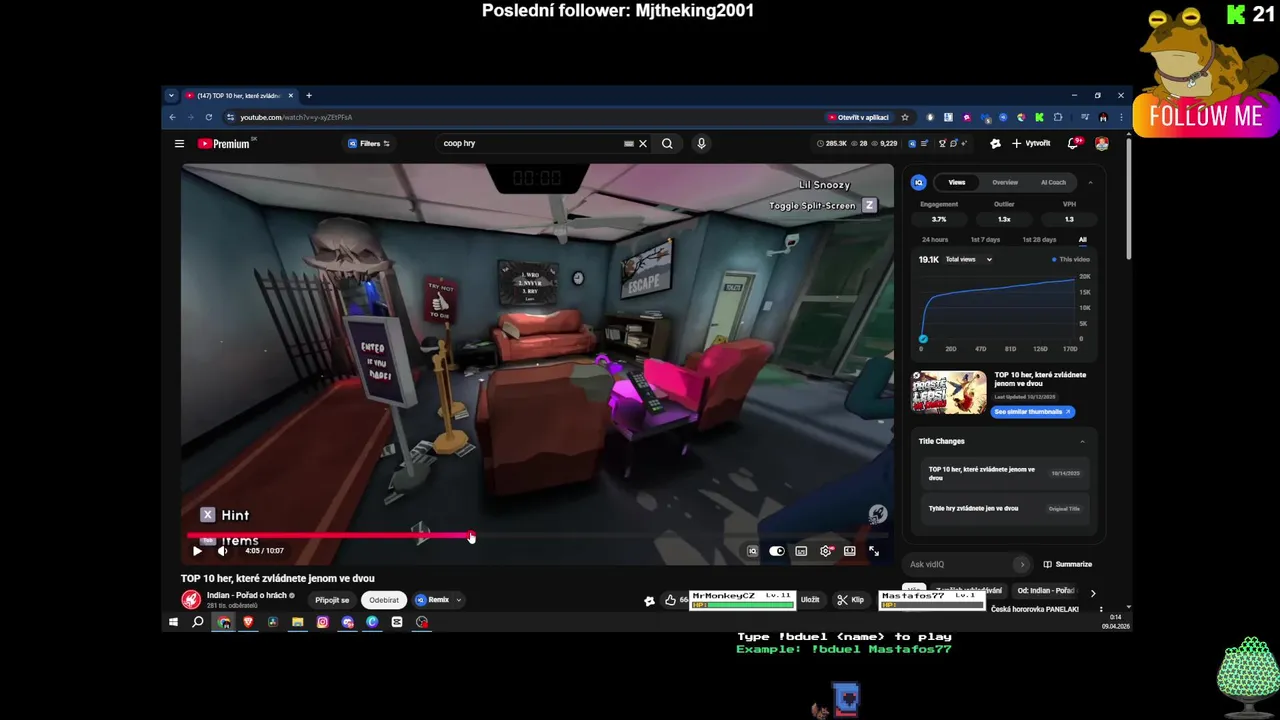The image size is (1280, 720).
Task: Select 'Od: Indian - Pořad' filter chip
Action: 1046,591
